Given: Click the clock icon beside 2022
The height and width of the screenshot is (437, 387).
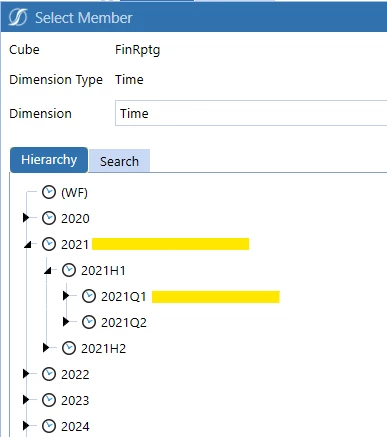Looking at the screenshot, I should click(x=49, y=374).
